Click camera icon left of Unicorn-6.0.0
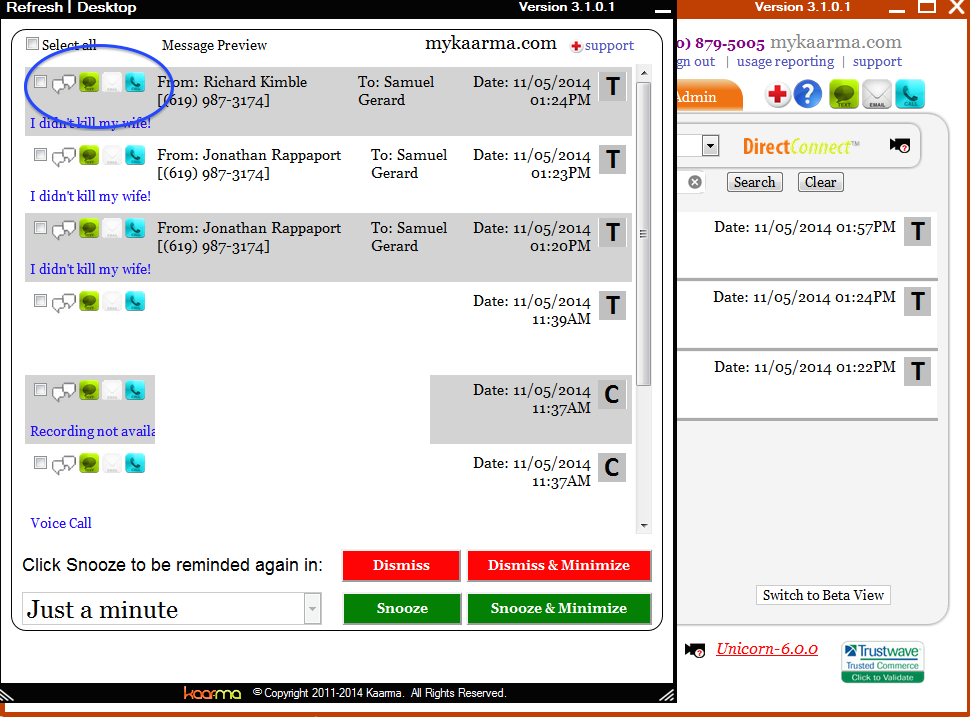This screenshot has width=970, height=717. click(695, 650)
